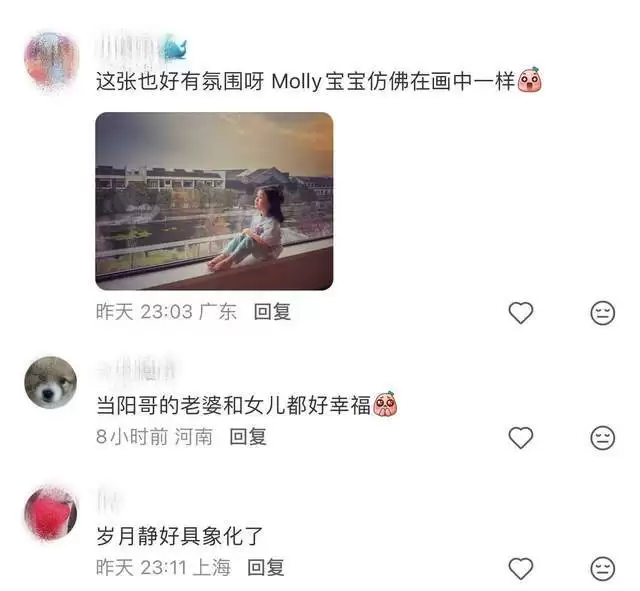Viewport: 640px width, 591px height.
Task: Select comment text 当阳哥的老婆和女儿都好幸福
Action: click(x=233, y=406)
